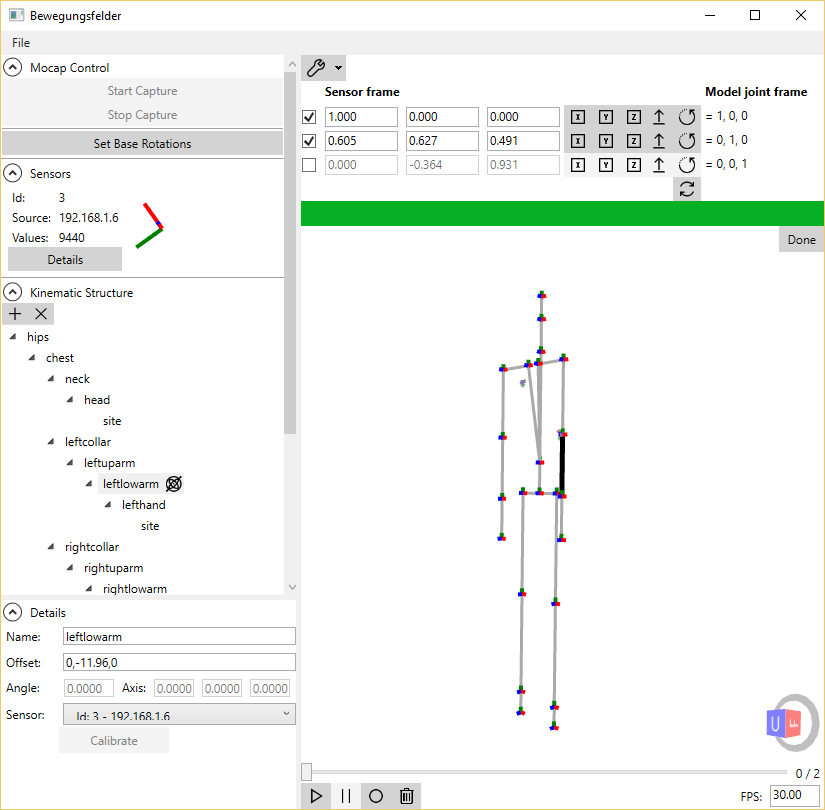This screenshot has width=825, height=810.
Task: Open the File menu
Action: [x=20, y=43]
